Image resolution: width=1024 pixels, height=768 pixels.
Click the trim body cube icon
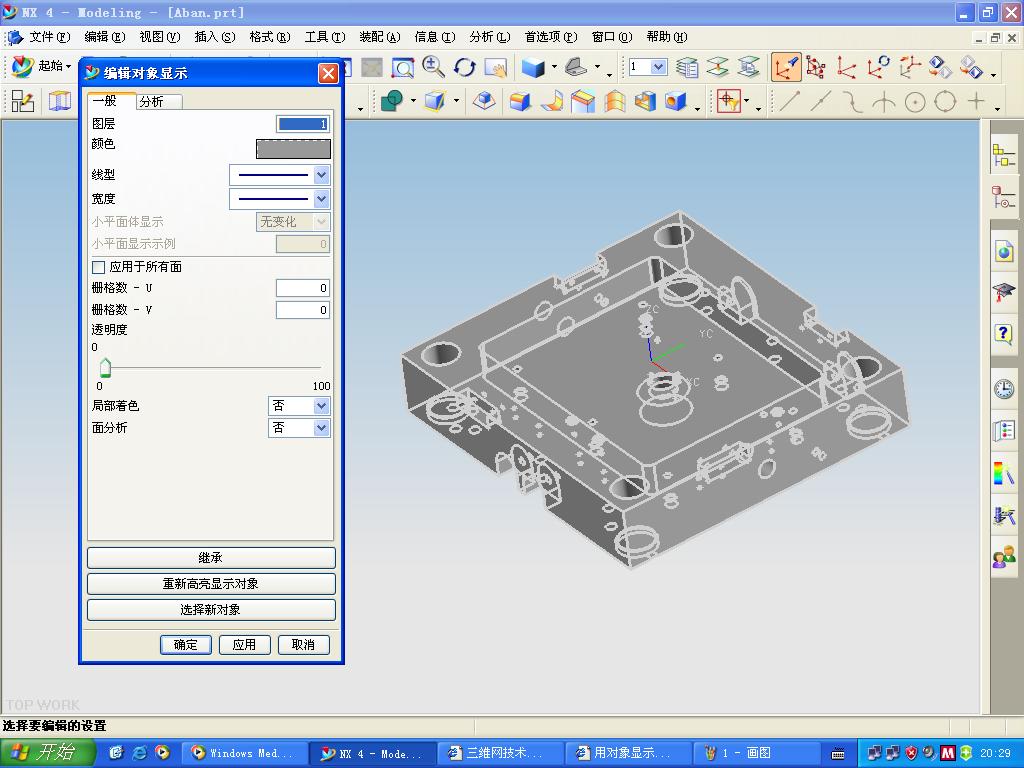[435, 101]
